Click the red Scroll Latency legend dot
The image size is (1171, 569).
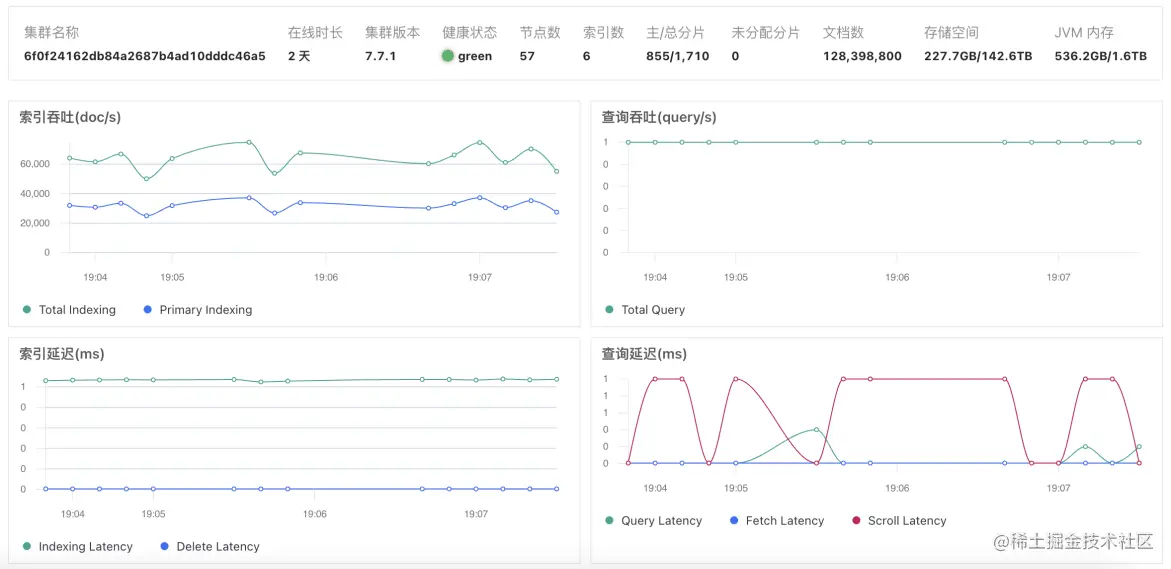856,521
